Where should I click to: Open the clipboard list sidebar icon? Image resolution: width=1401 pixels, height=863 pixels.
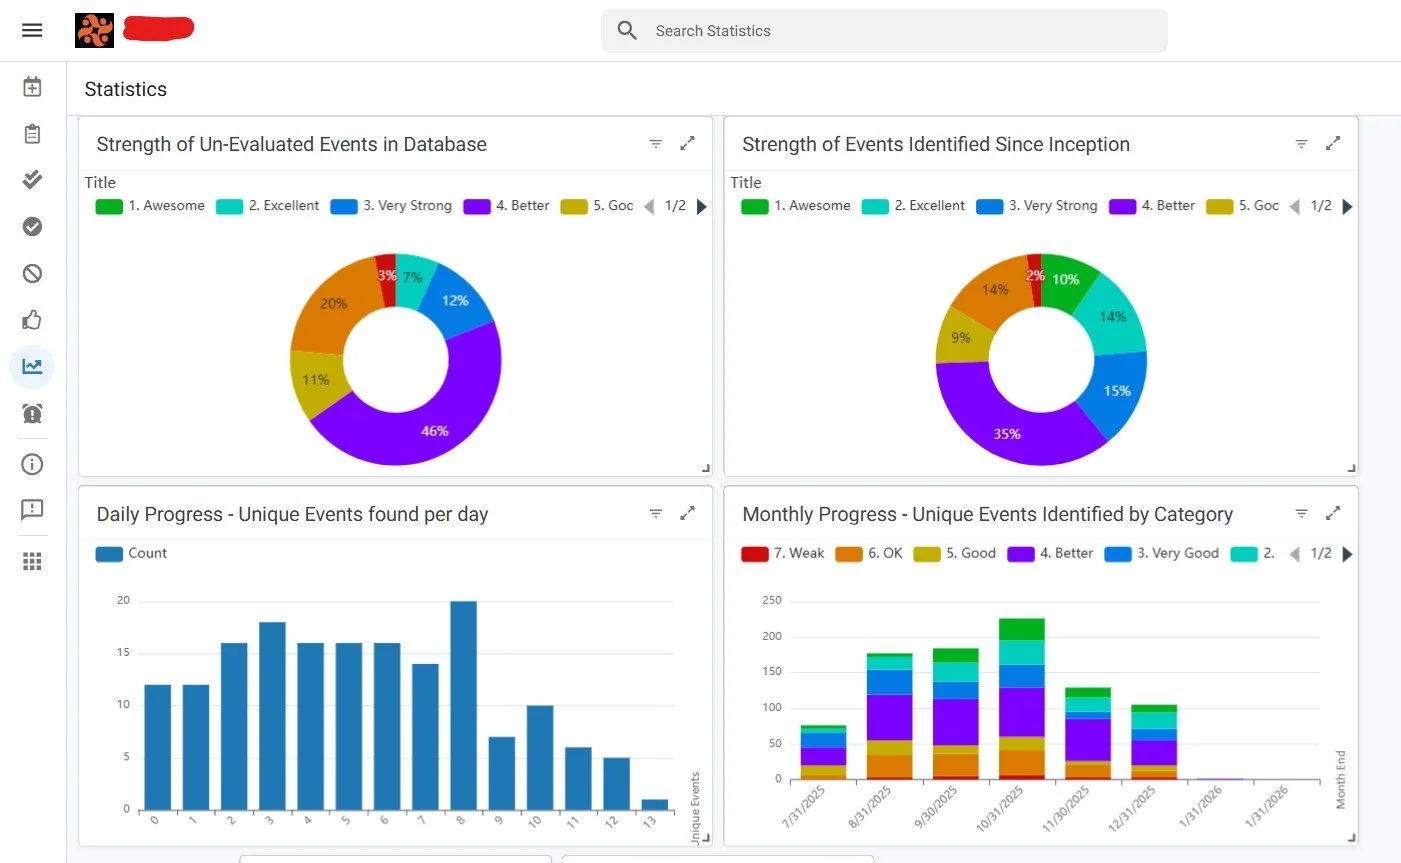tap(32, 133)
